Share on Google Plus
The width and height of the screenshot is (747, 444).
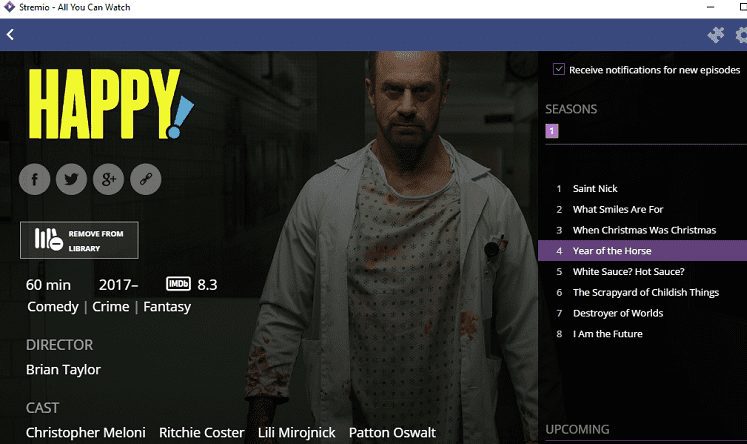109,179
